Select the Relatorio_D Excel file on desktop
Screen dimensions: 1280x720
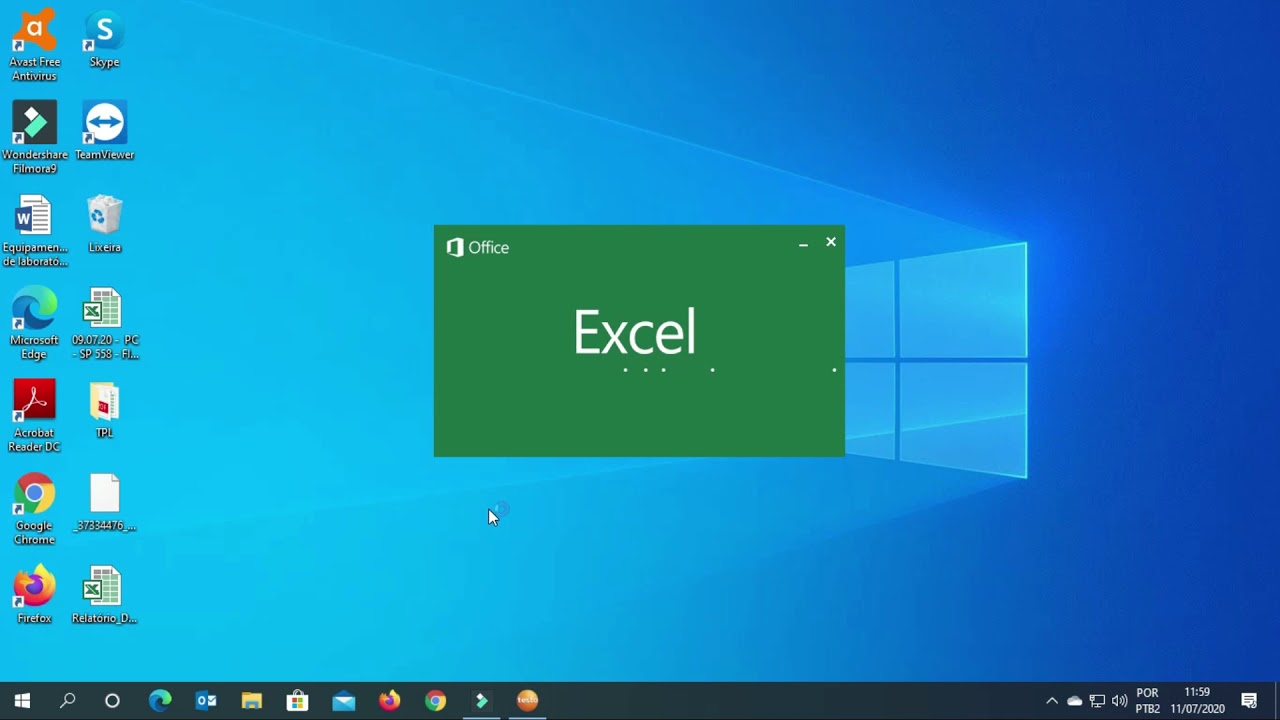tap(104, 596)
